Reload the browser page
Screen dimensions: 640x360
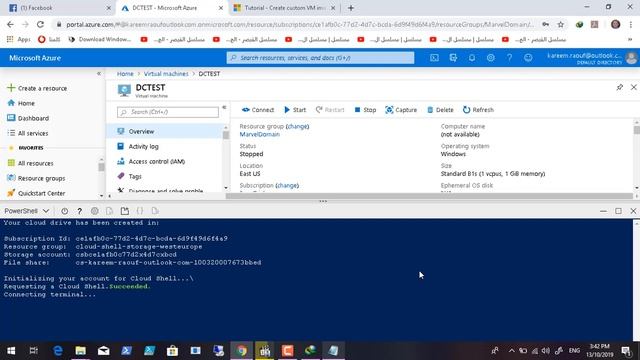coord(40,24)
